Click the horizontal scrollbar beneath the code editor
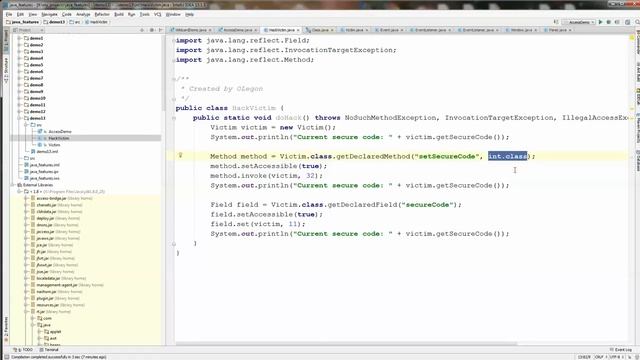This screenshot has height=360, width=640. tap(346, 344)
